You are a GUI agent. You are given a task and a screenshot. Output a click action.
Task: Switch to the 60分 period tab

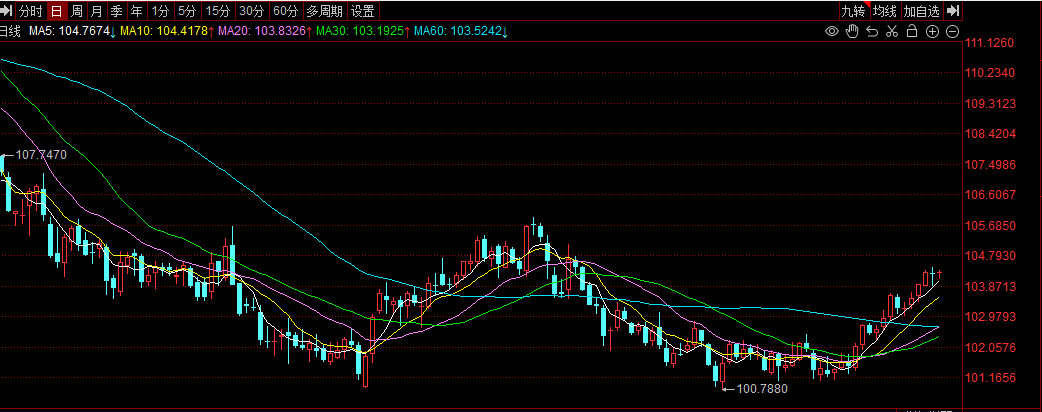point(285,11)
